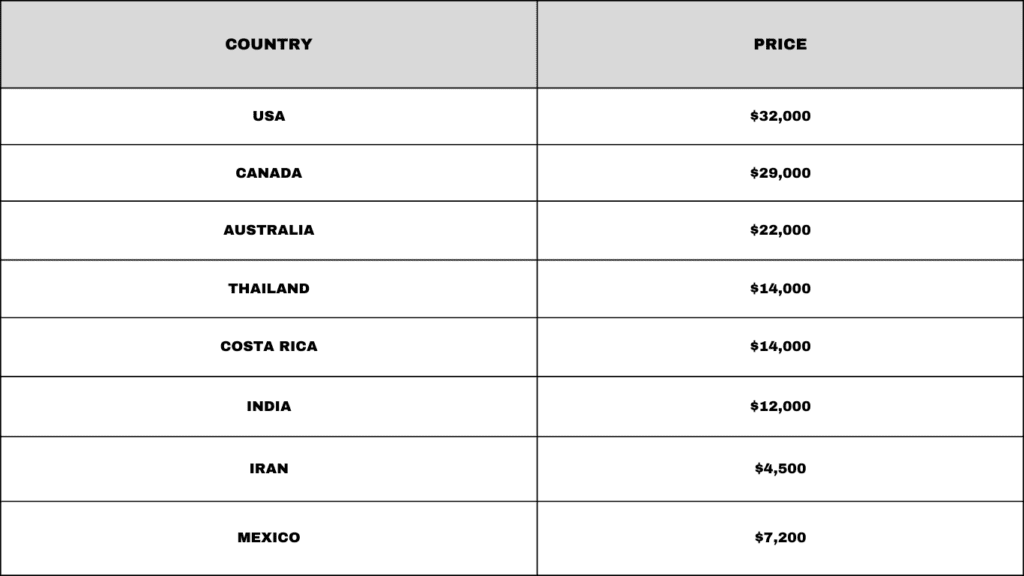The width and height of the screenshot is (1024, 576).
Task: Select the IRAN cell
Action: [268, 469]
